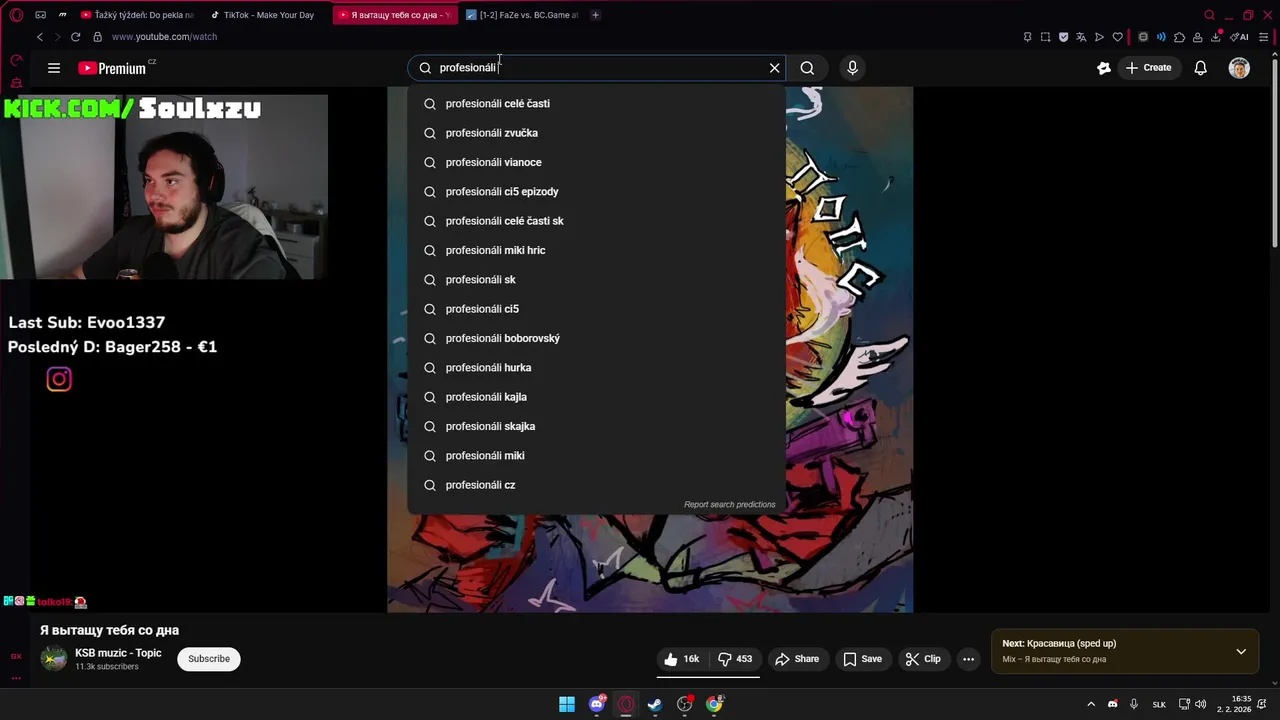Image resolution: width=1280 pixels, height=720 pixels.
Task: Click the Instagram icon in stream overlay
Action: pos(59,379)
